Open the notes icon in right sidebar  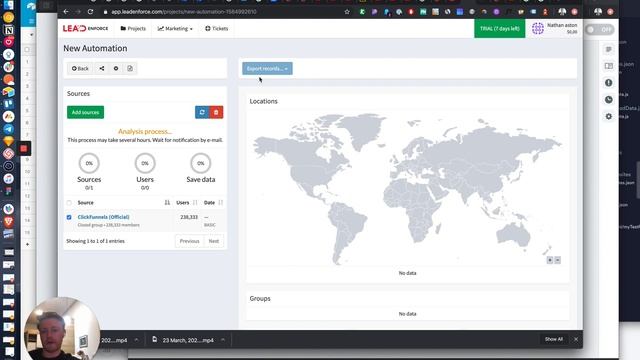[x=609, y=49]
